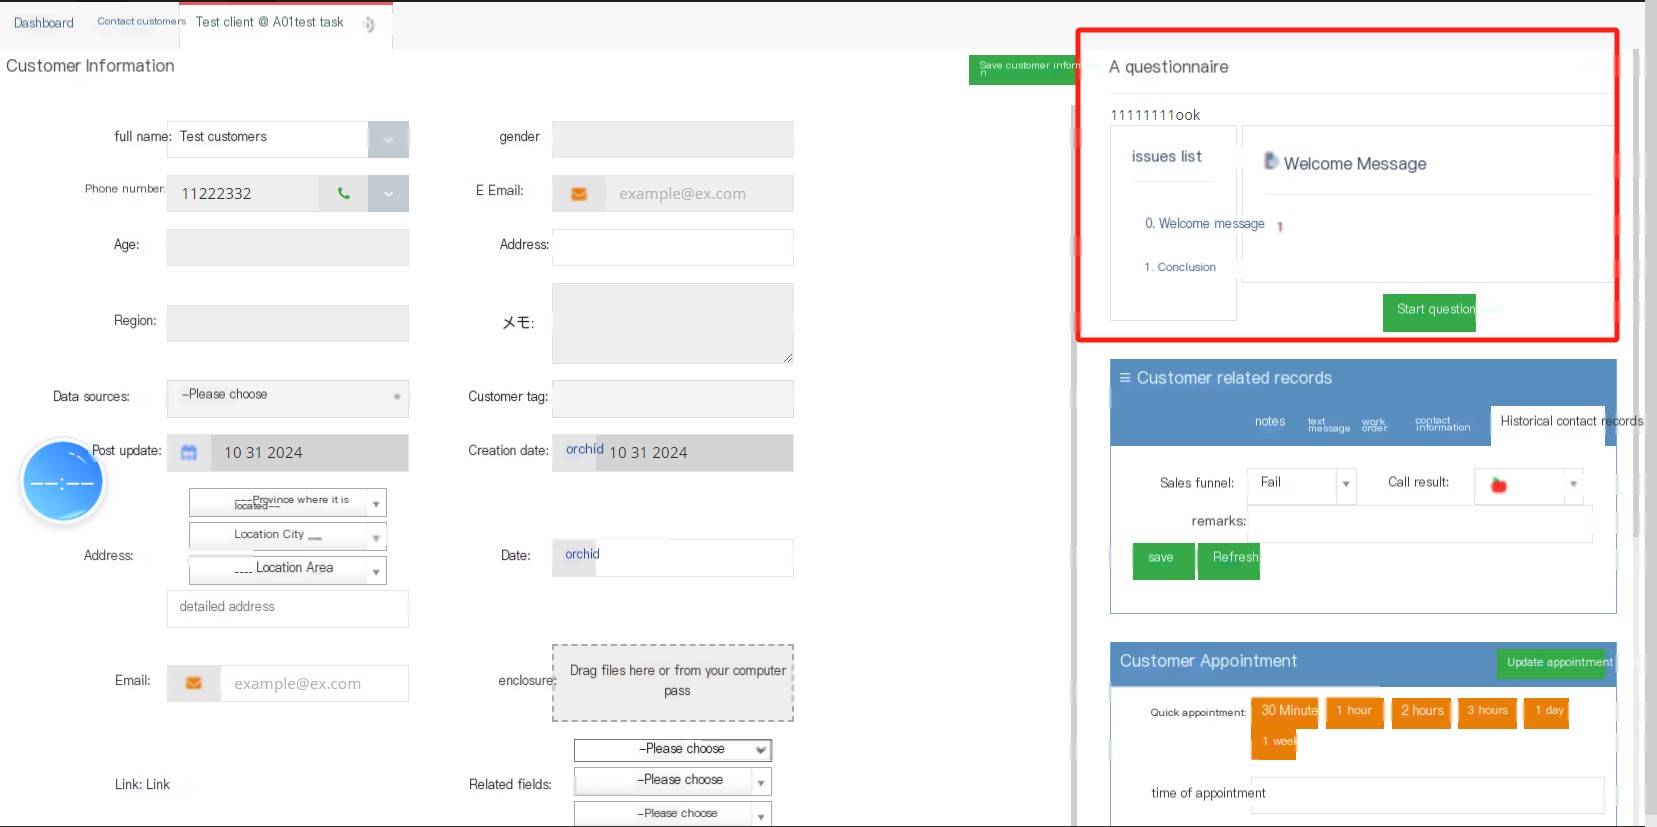Select the 1 day quick appointment
1657x827 pixels.
[1546, 712]
